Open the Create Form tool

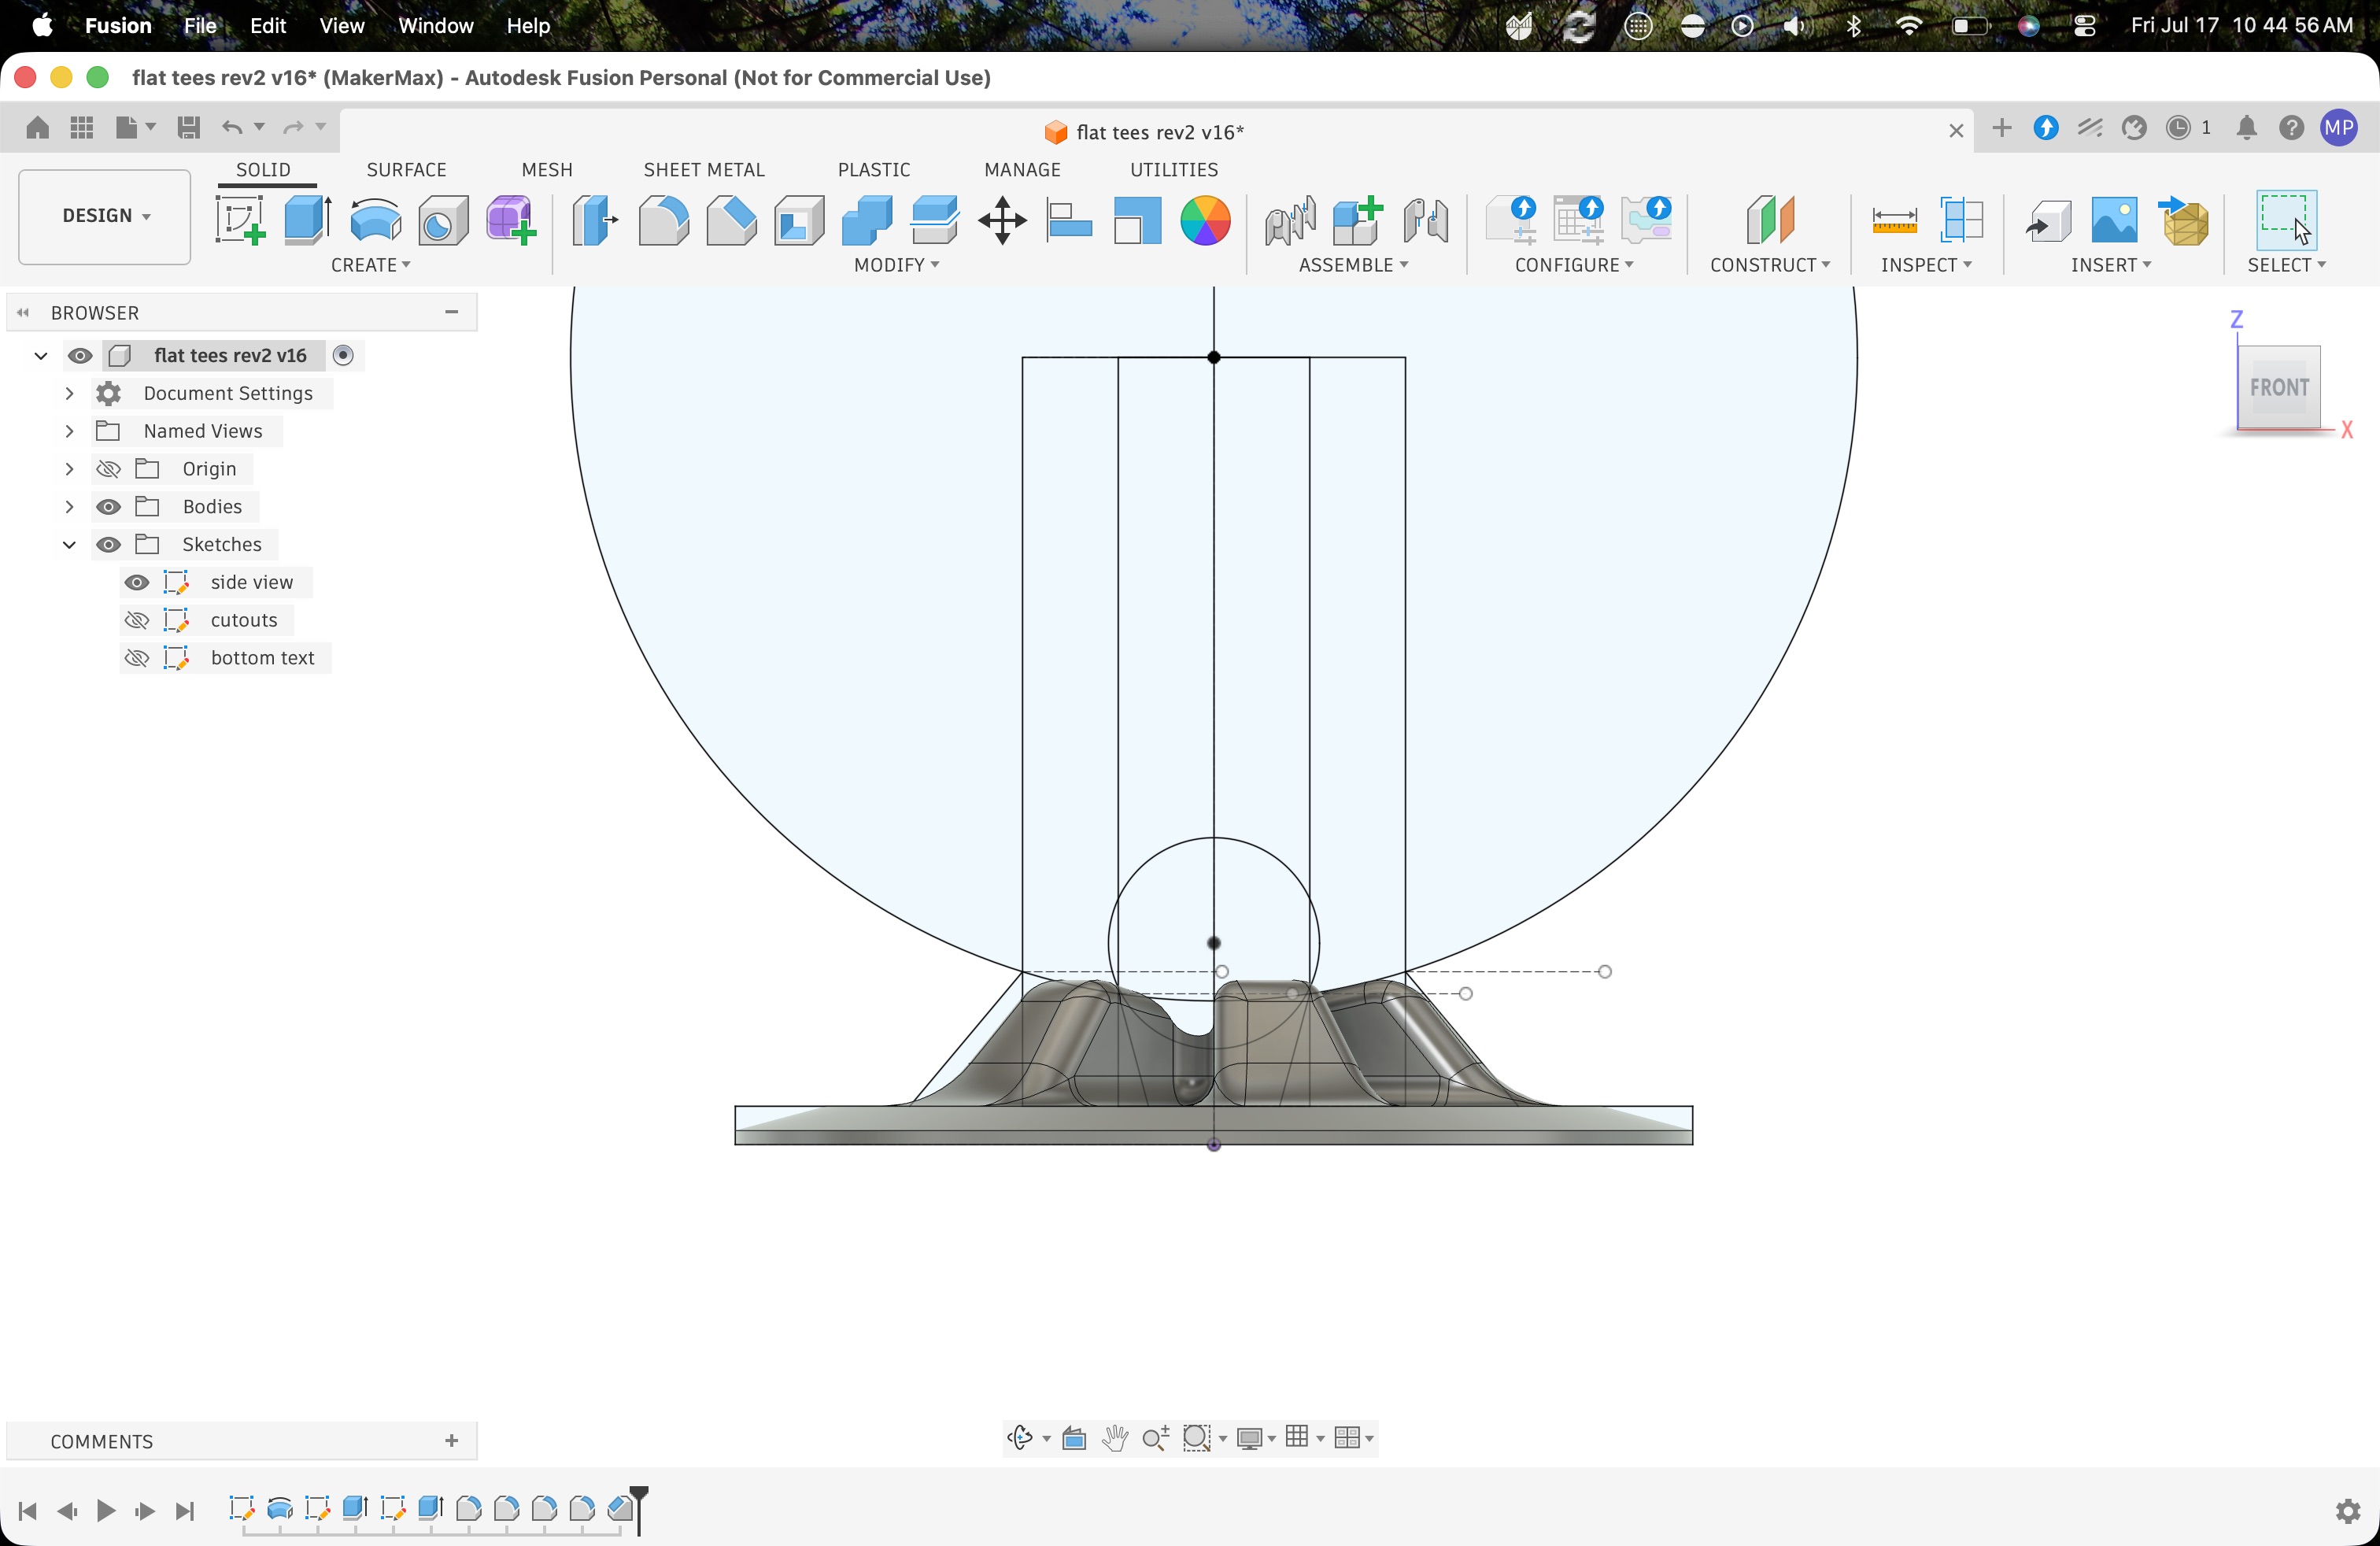click(x=511, y=220)
